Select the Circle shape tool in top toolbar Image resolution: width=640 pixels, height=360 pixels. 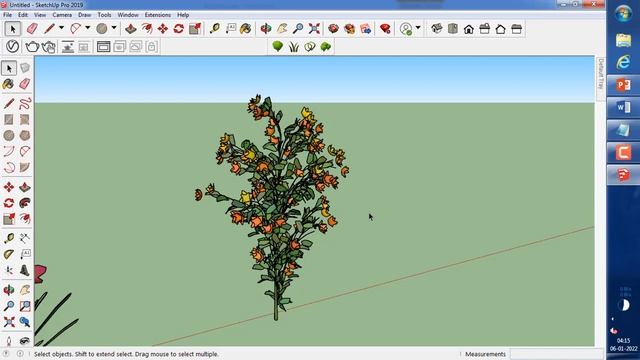pos(102,29)
